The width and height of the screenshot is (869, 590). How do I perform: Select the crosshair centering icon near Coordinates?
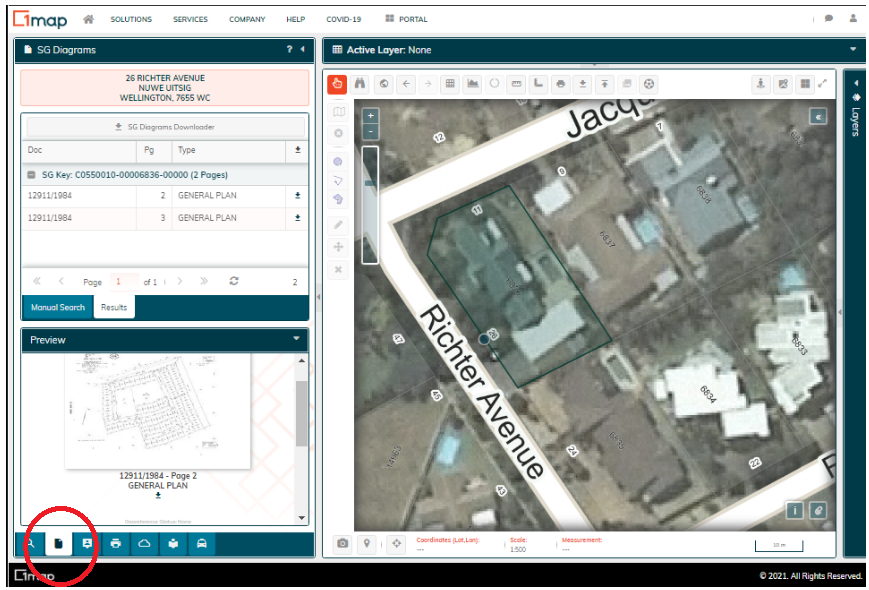[x=397, y=543]
